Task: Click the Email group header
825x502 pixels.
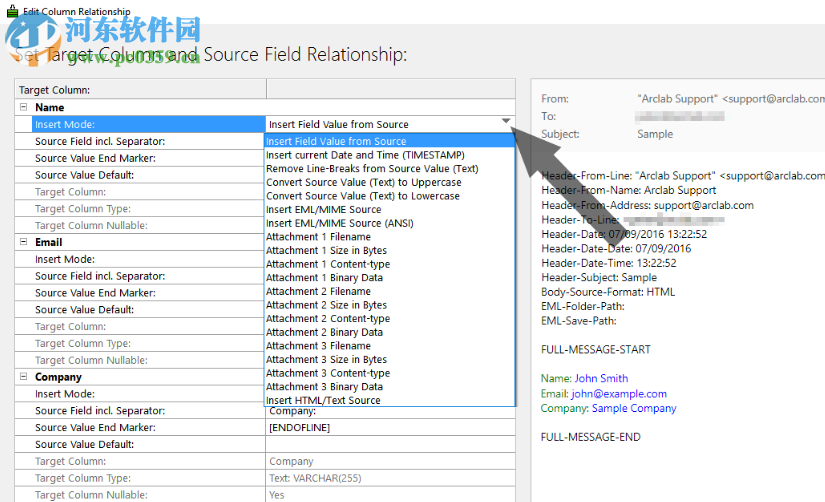Action: point(48,242)
